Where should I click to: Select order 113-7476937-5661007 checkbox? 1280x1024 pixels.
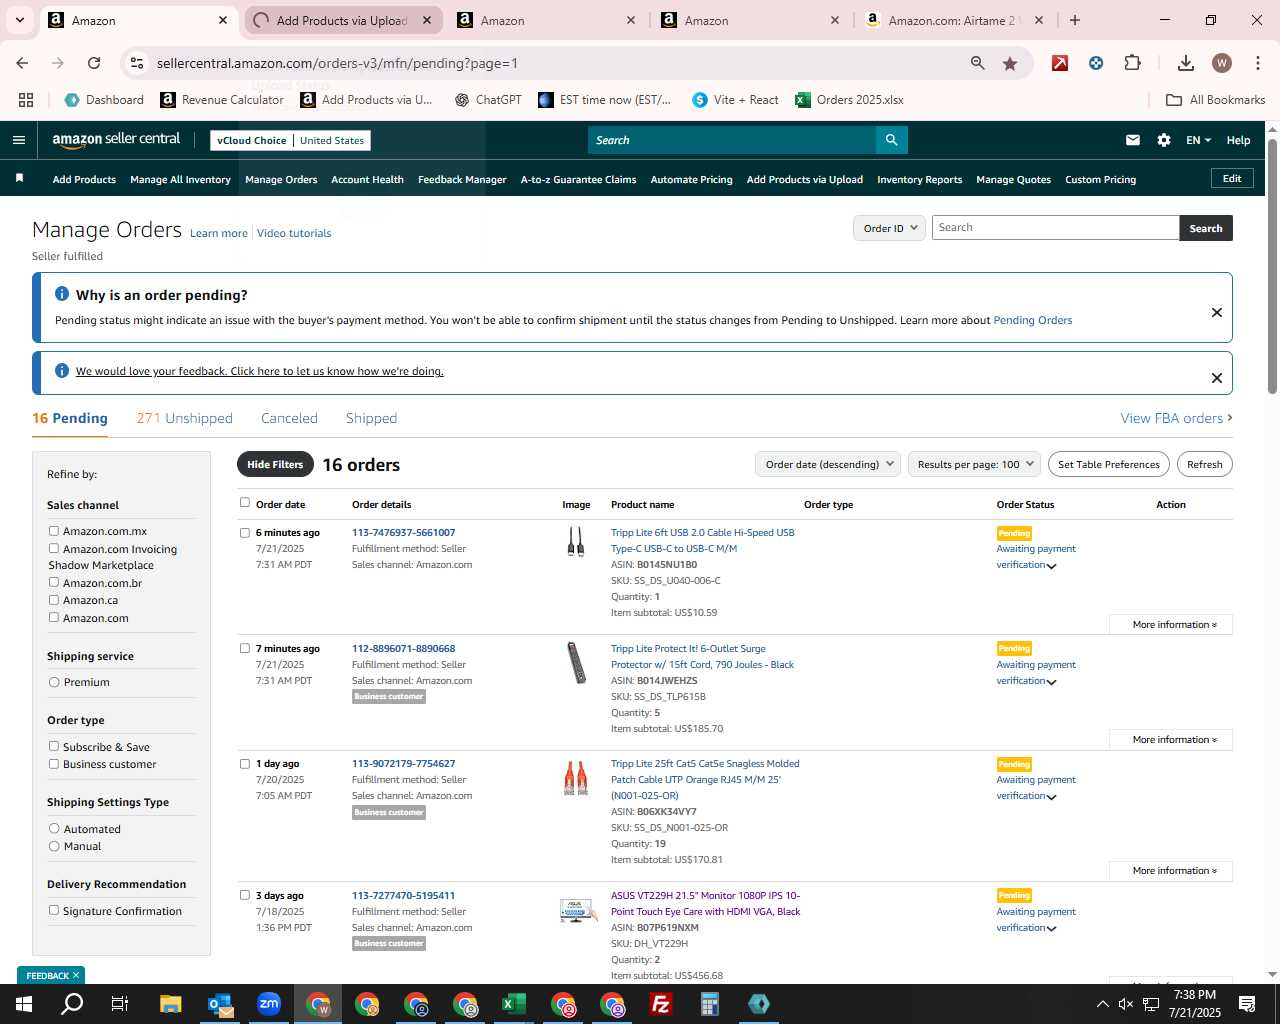pos(245,532)
